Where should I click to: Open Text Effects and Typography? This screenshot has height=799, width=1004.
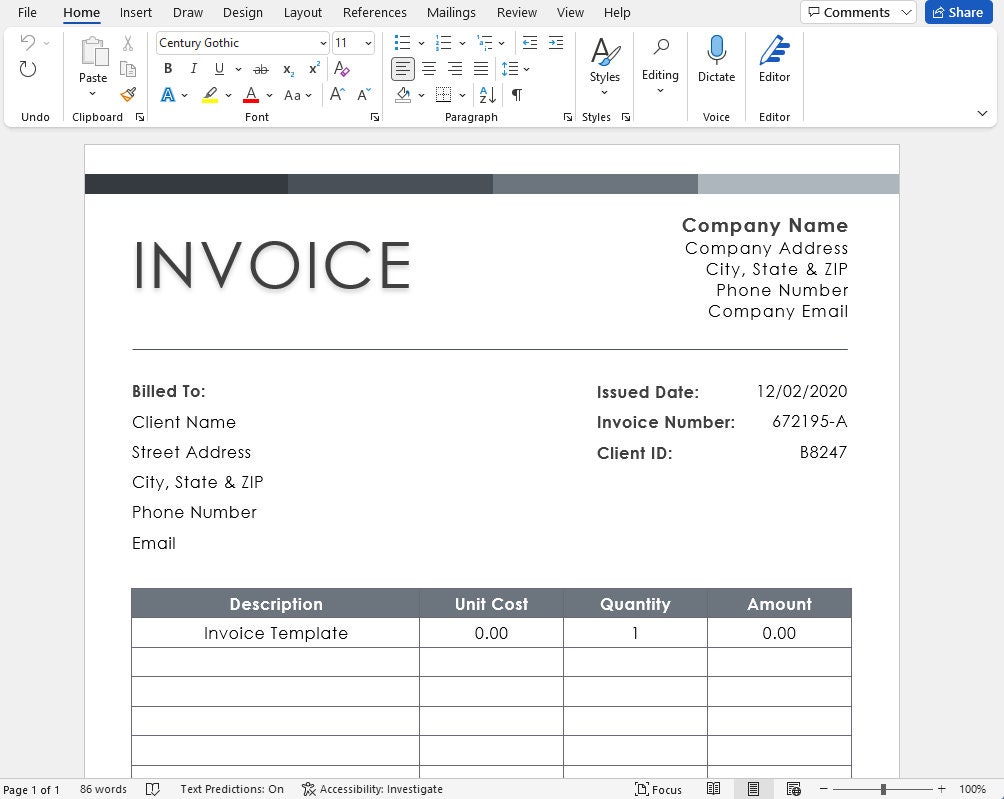pos(168,95)
